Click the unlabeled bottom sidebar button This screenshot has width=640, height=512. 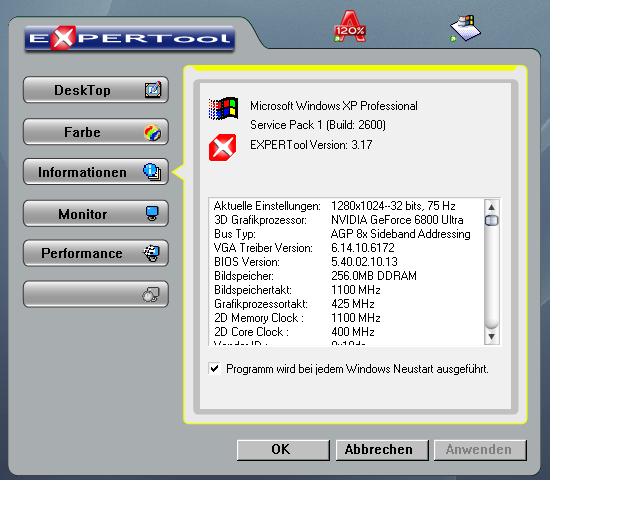coord(96,294)
